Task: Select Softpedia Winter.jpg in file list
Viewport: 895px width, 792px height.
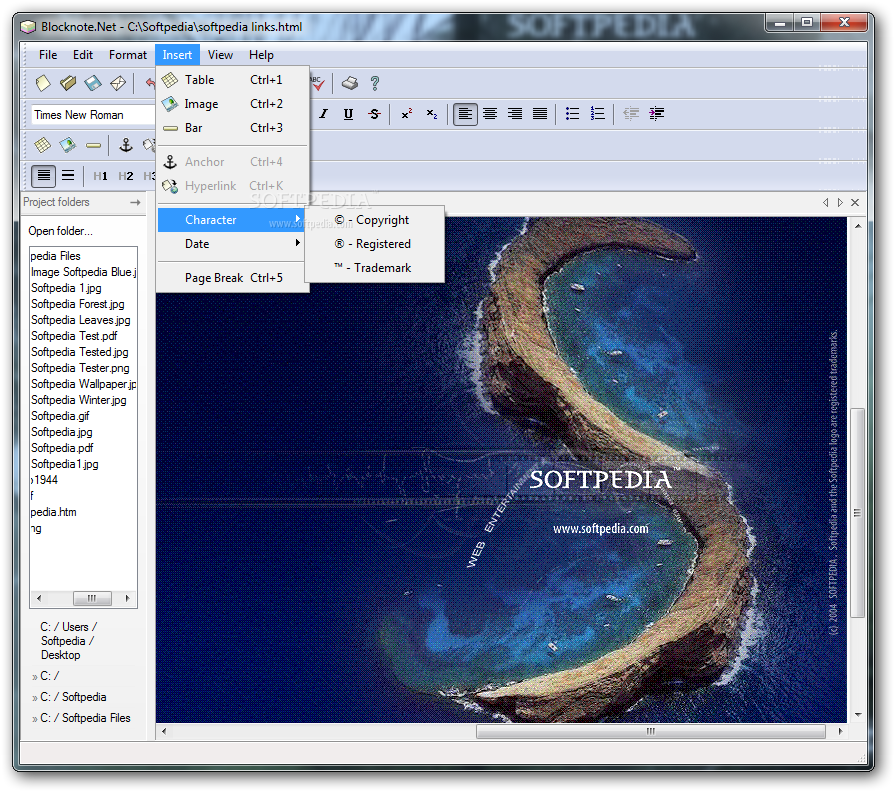Action: click(79, 400)
